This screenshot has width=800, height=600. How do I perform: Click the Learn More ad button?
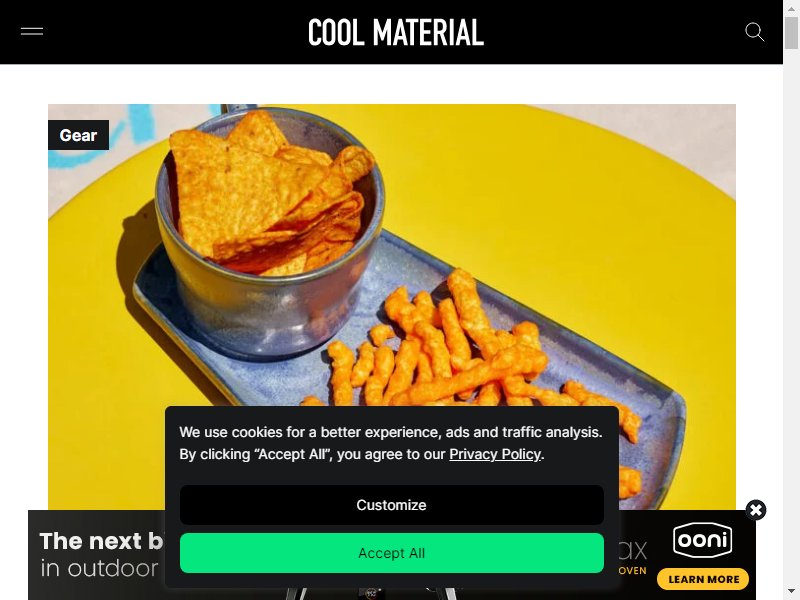point(703,579)
